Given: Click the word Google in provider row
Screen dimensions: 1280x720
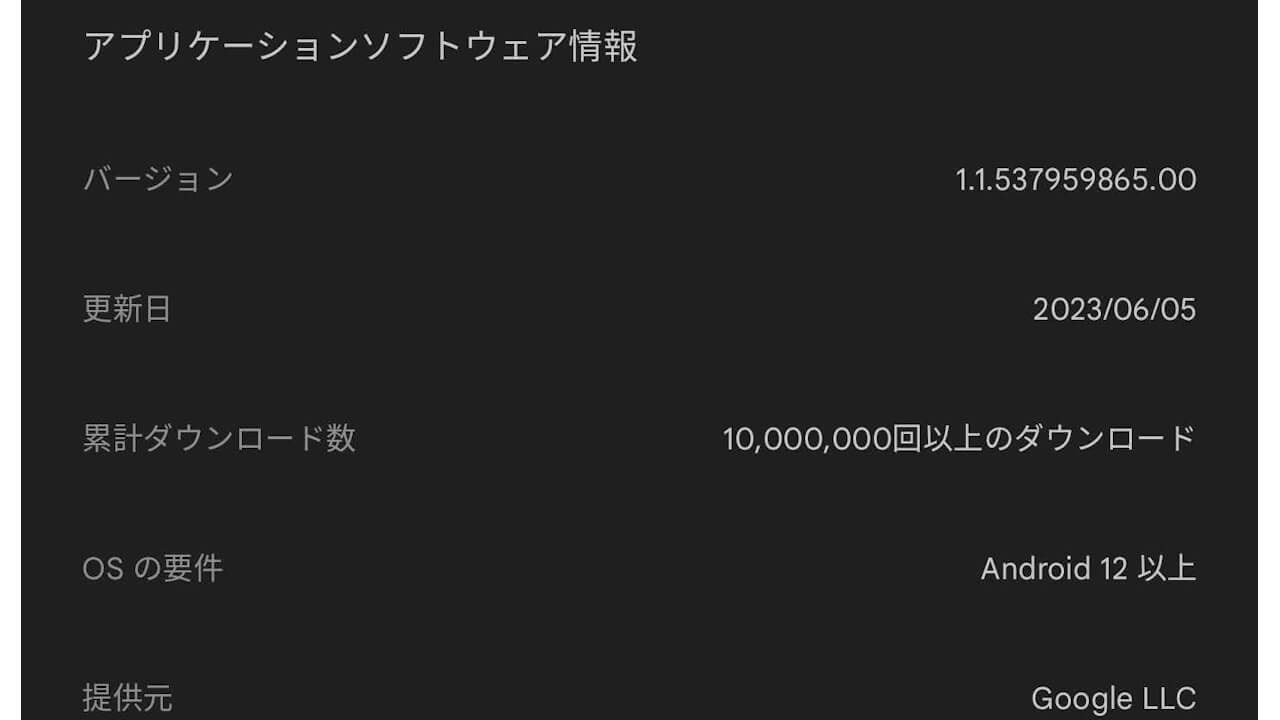Looking at the screenshot, I should (x=1080, y=698).
